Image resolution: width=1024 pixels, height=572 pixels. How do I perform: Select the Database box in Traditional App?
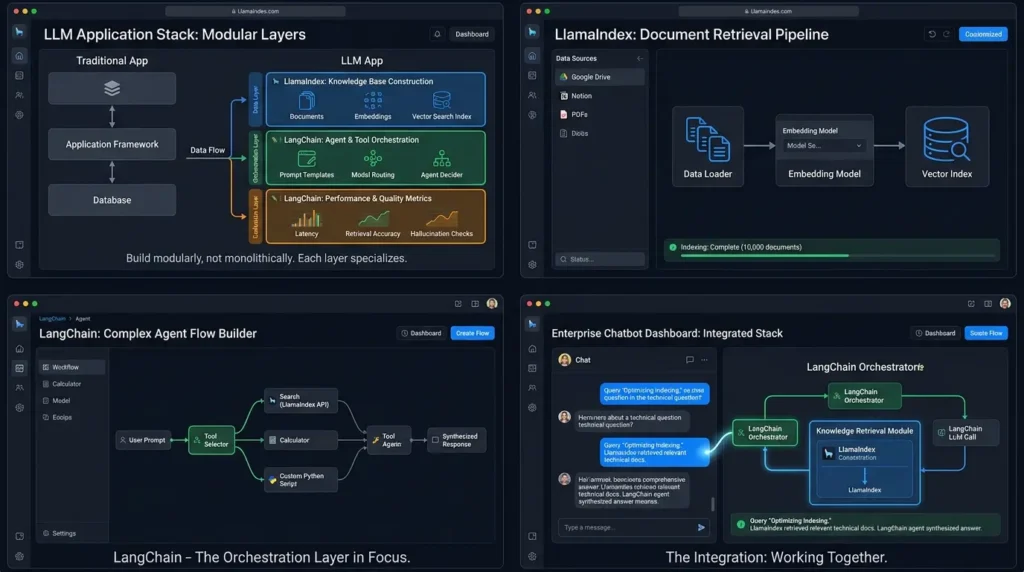pos(112,200)
